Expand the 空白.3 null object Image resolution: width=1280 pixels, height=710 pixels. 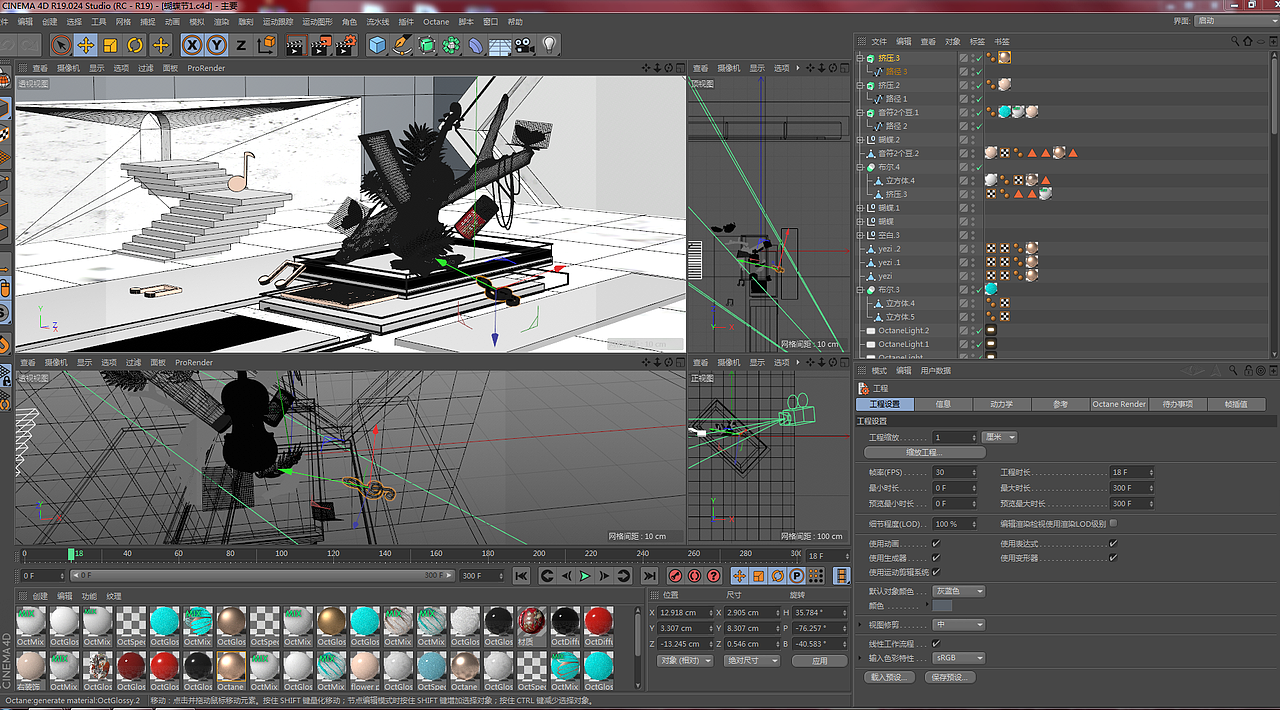click(x=860, y=235)
